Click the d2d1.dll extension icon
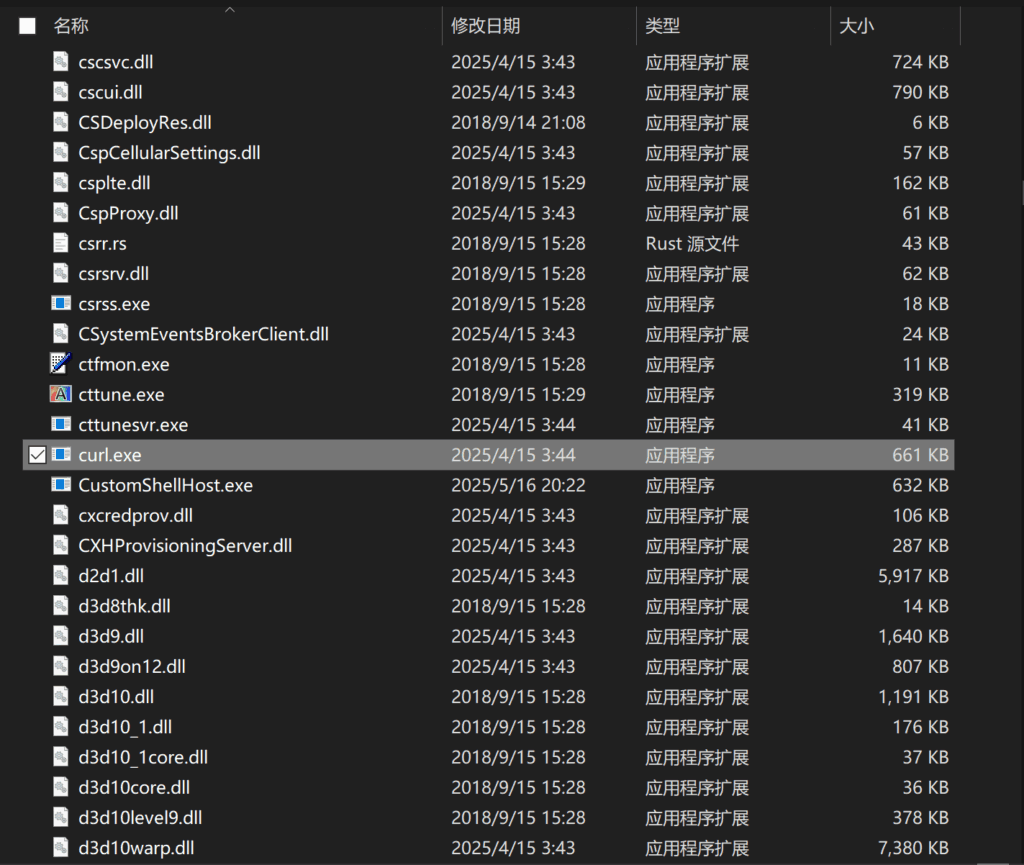Screen dimensions: 1024x865 [x=60, y=576]
